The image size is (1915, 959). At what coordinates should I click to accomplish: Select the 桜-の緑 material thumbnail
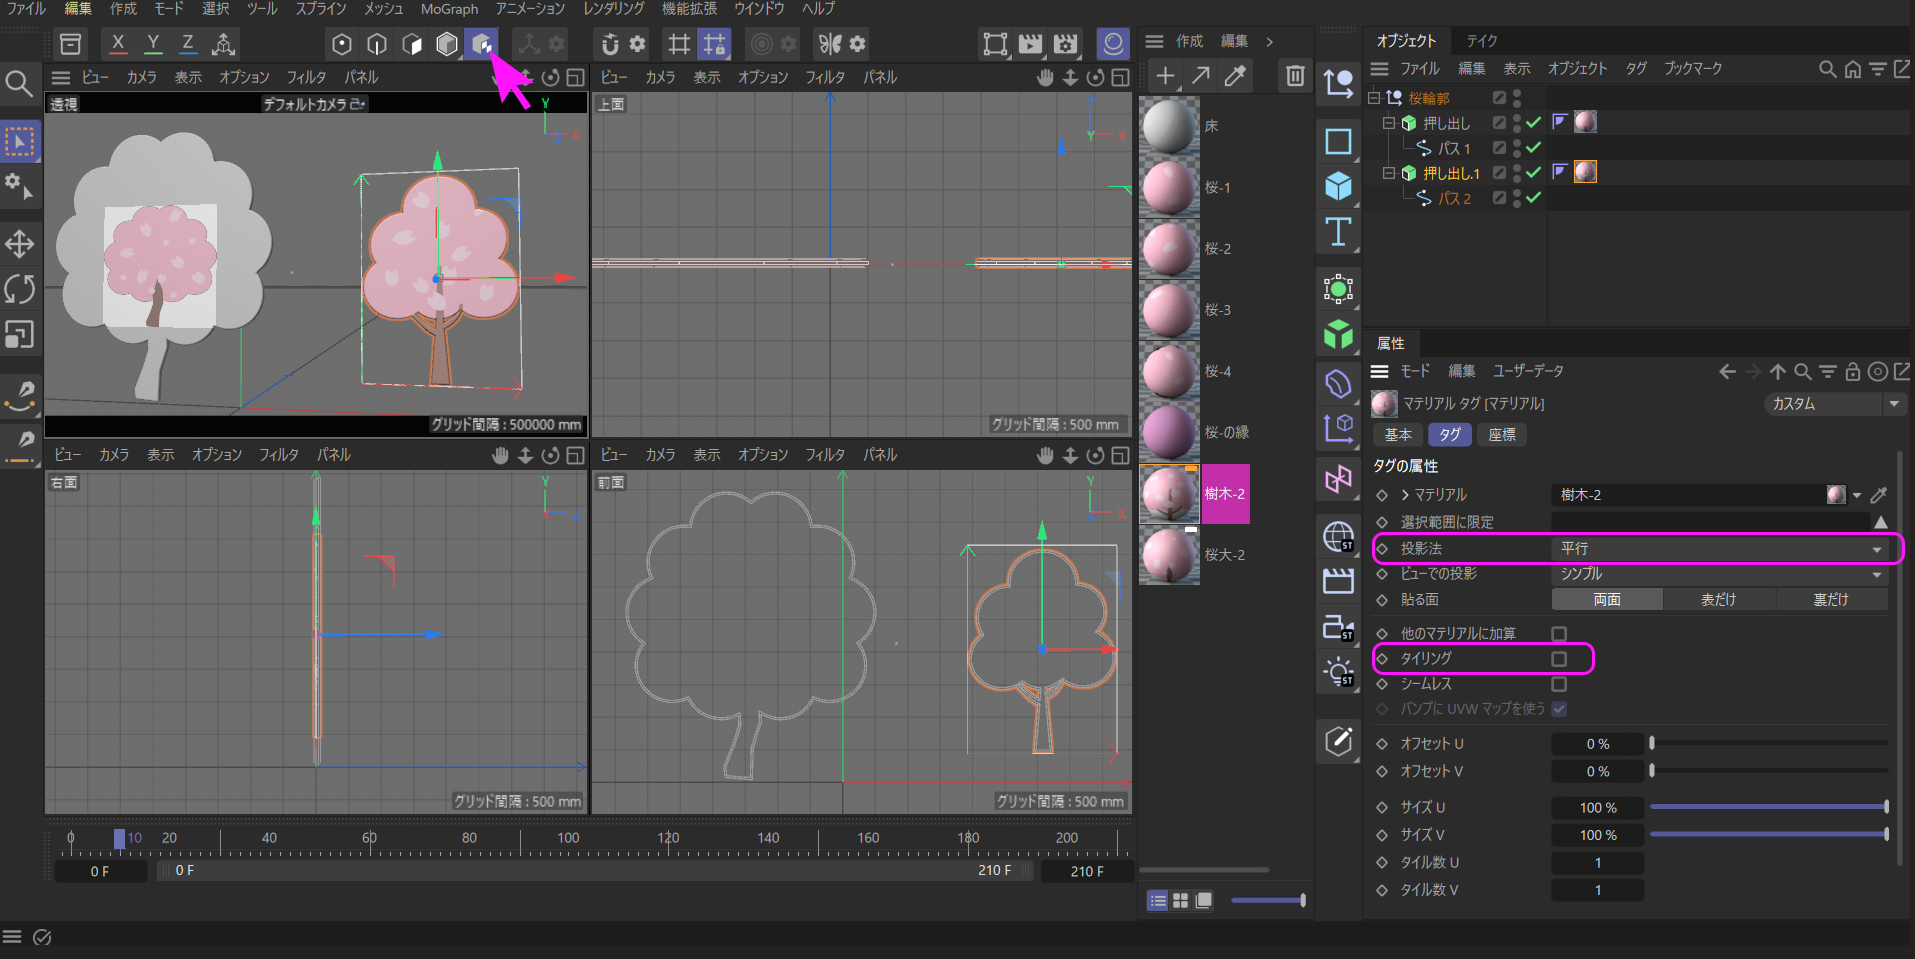pos(1169,433)
